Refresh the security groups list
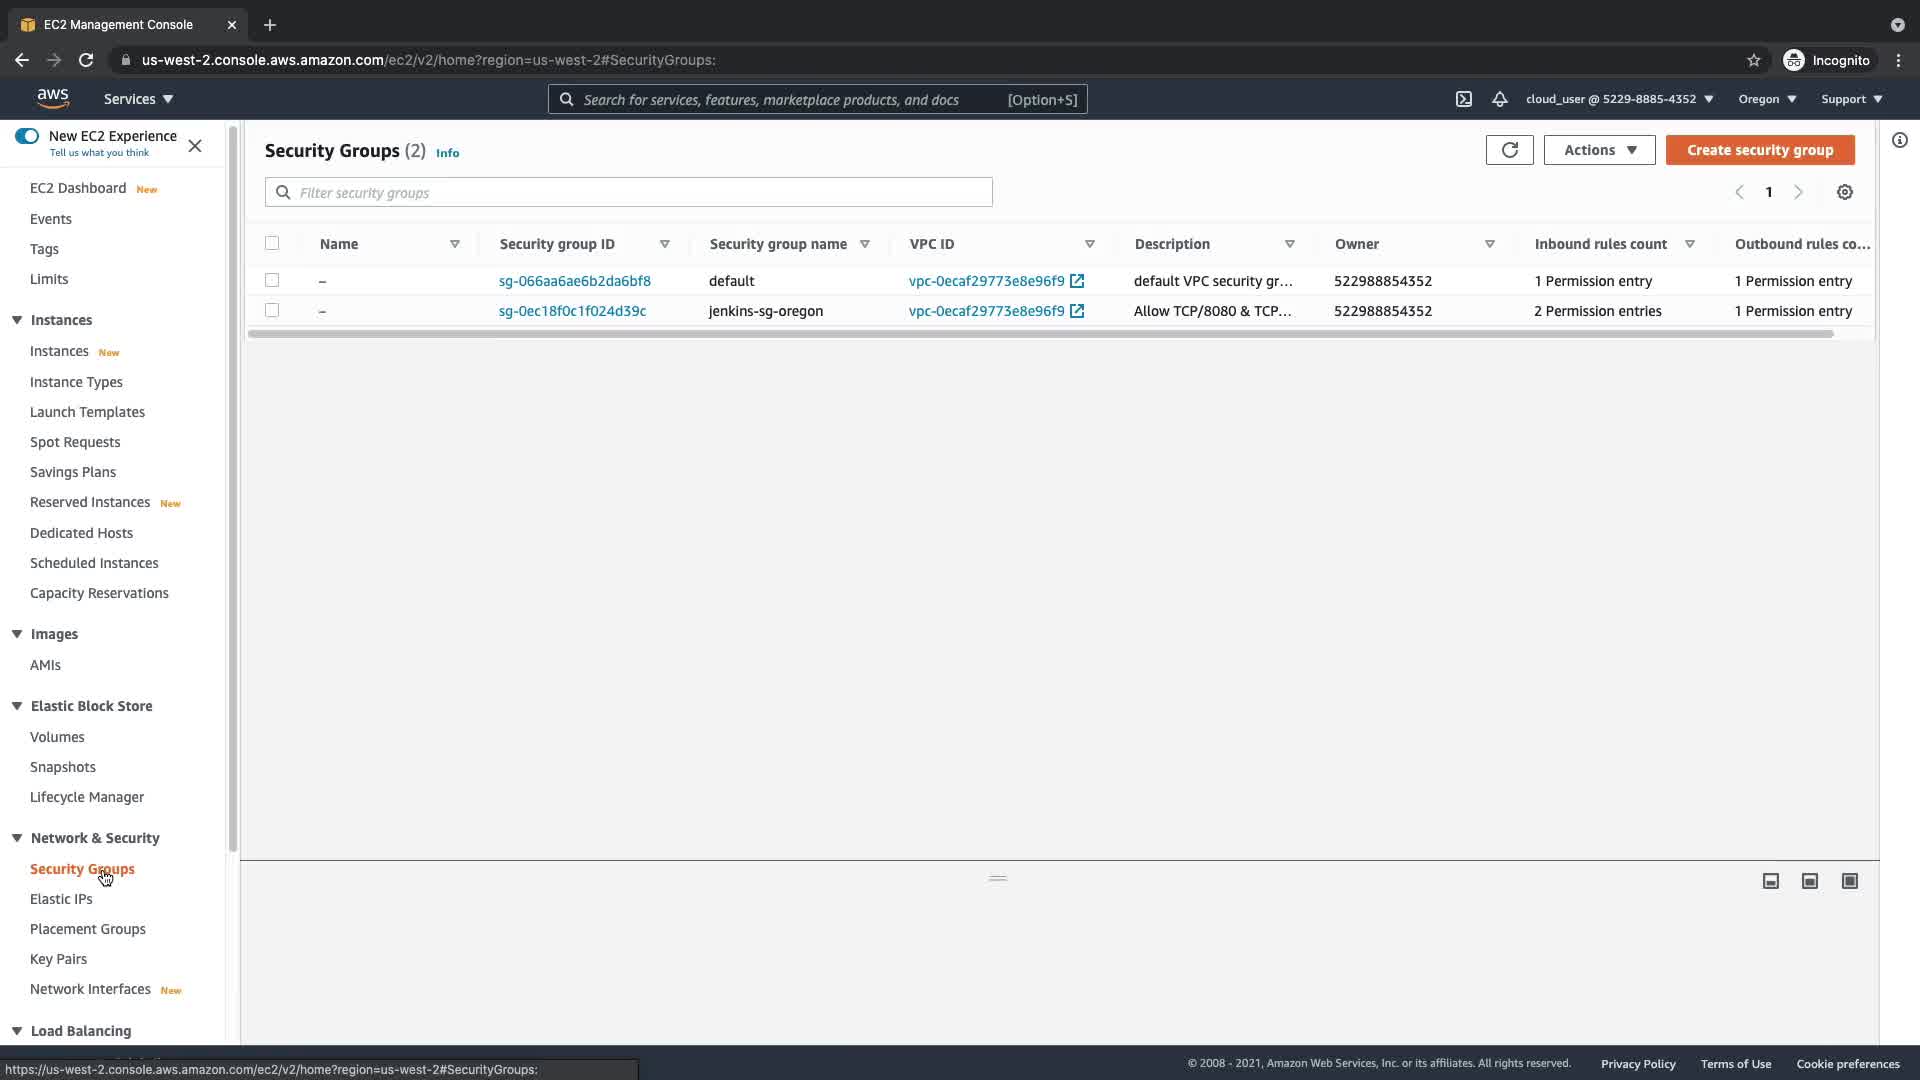1920x1080 pixels. [x=1509, y=150]
